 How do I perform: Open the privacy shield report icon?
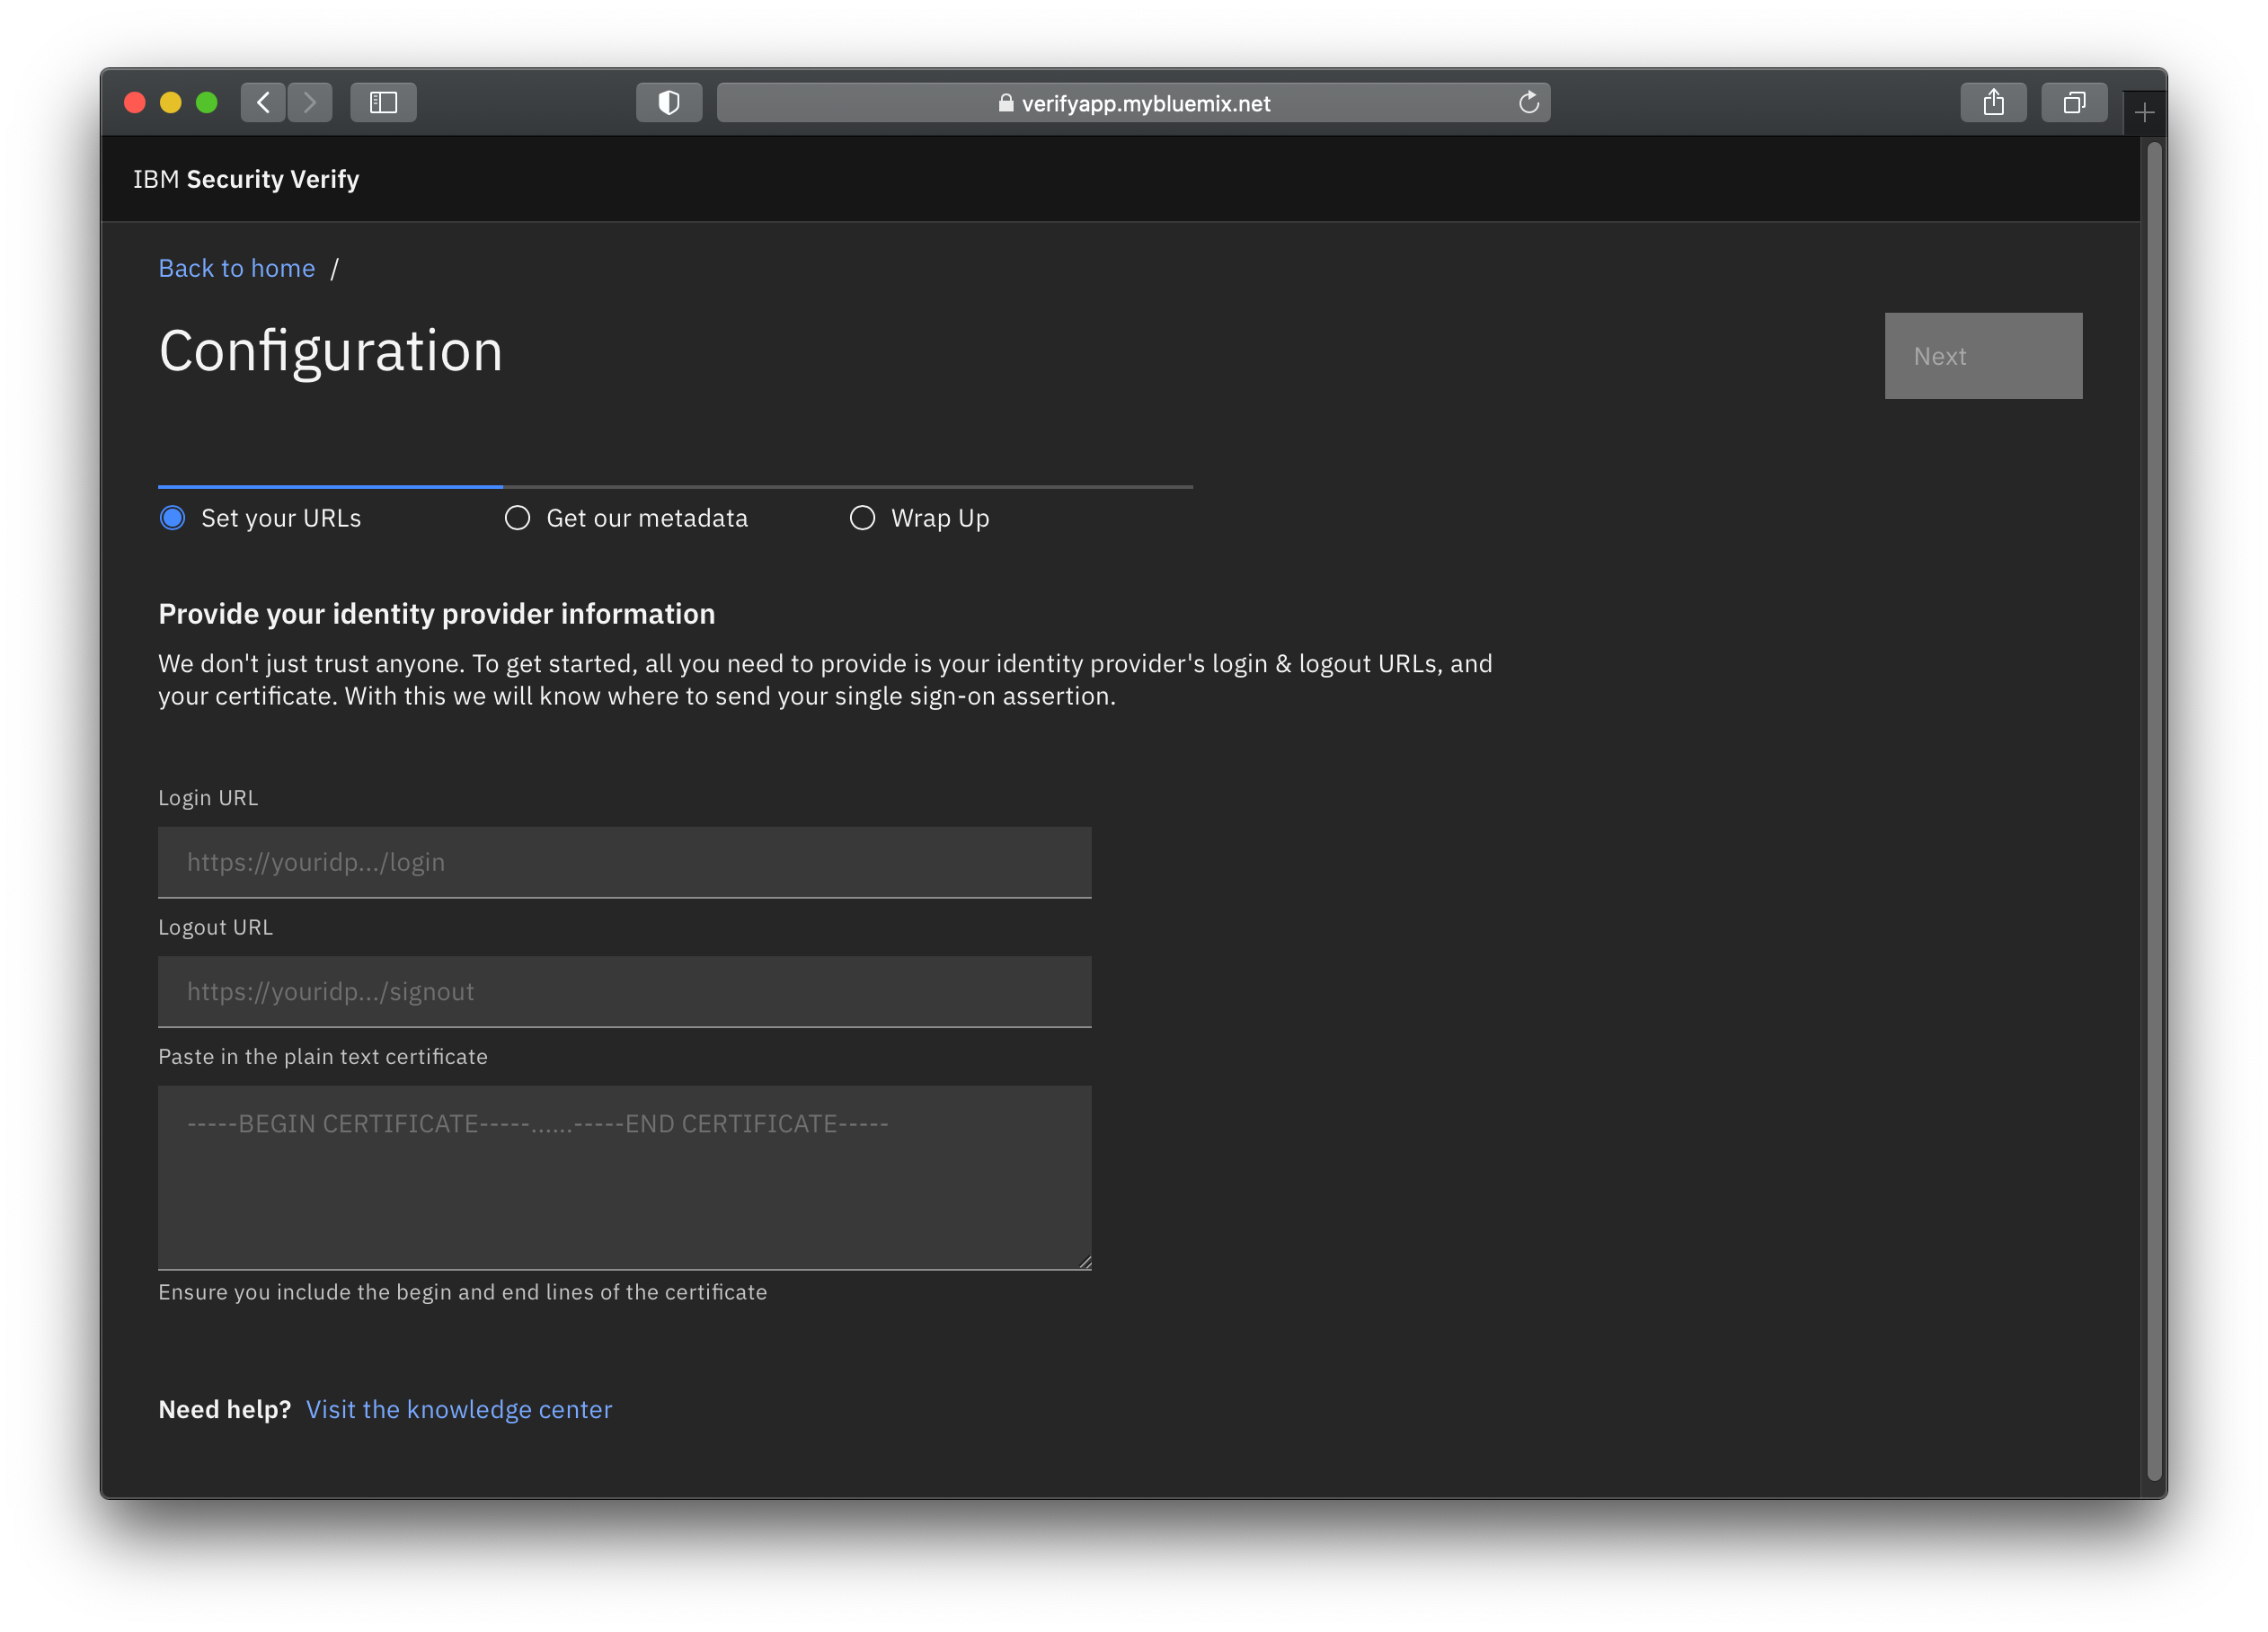(668, 102)
